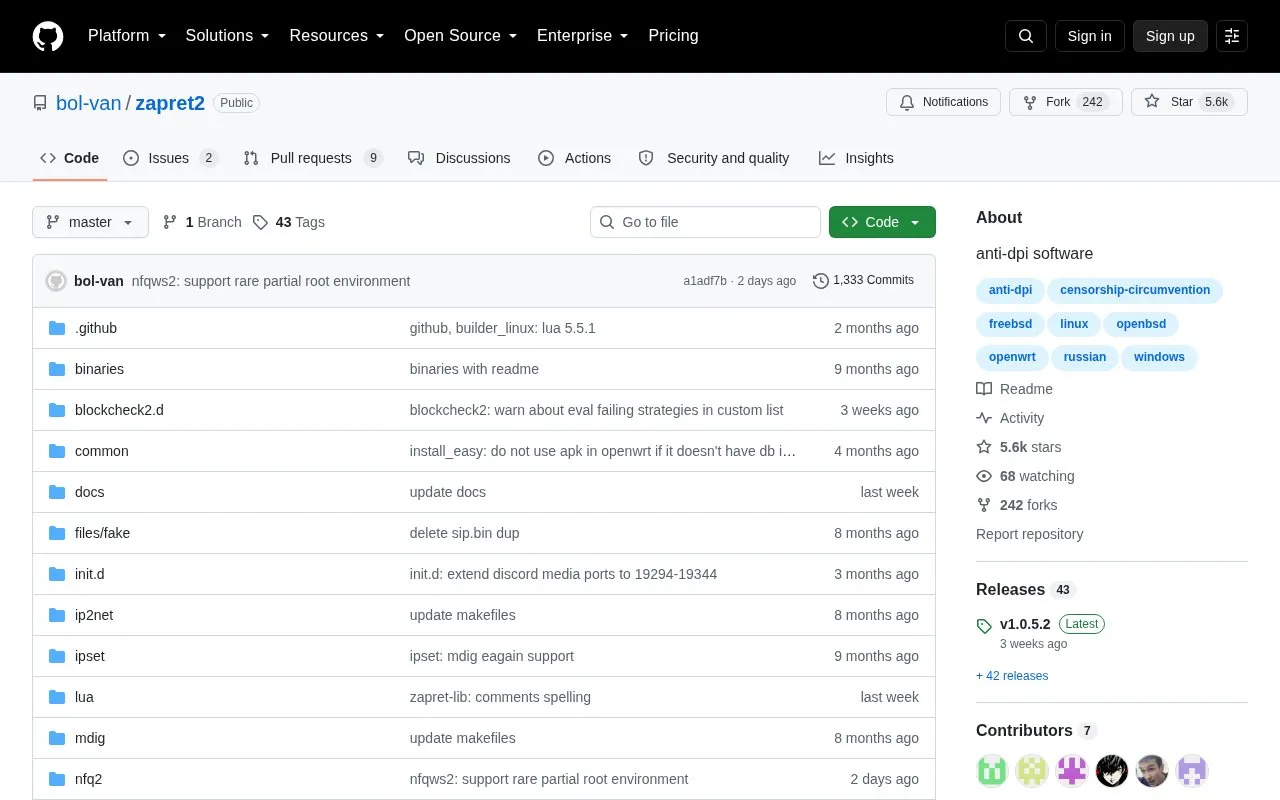Open the green Code dropdown
This screenshot has width=1280, height=800.
pyautogui.click(x=882, y=222)
